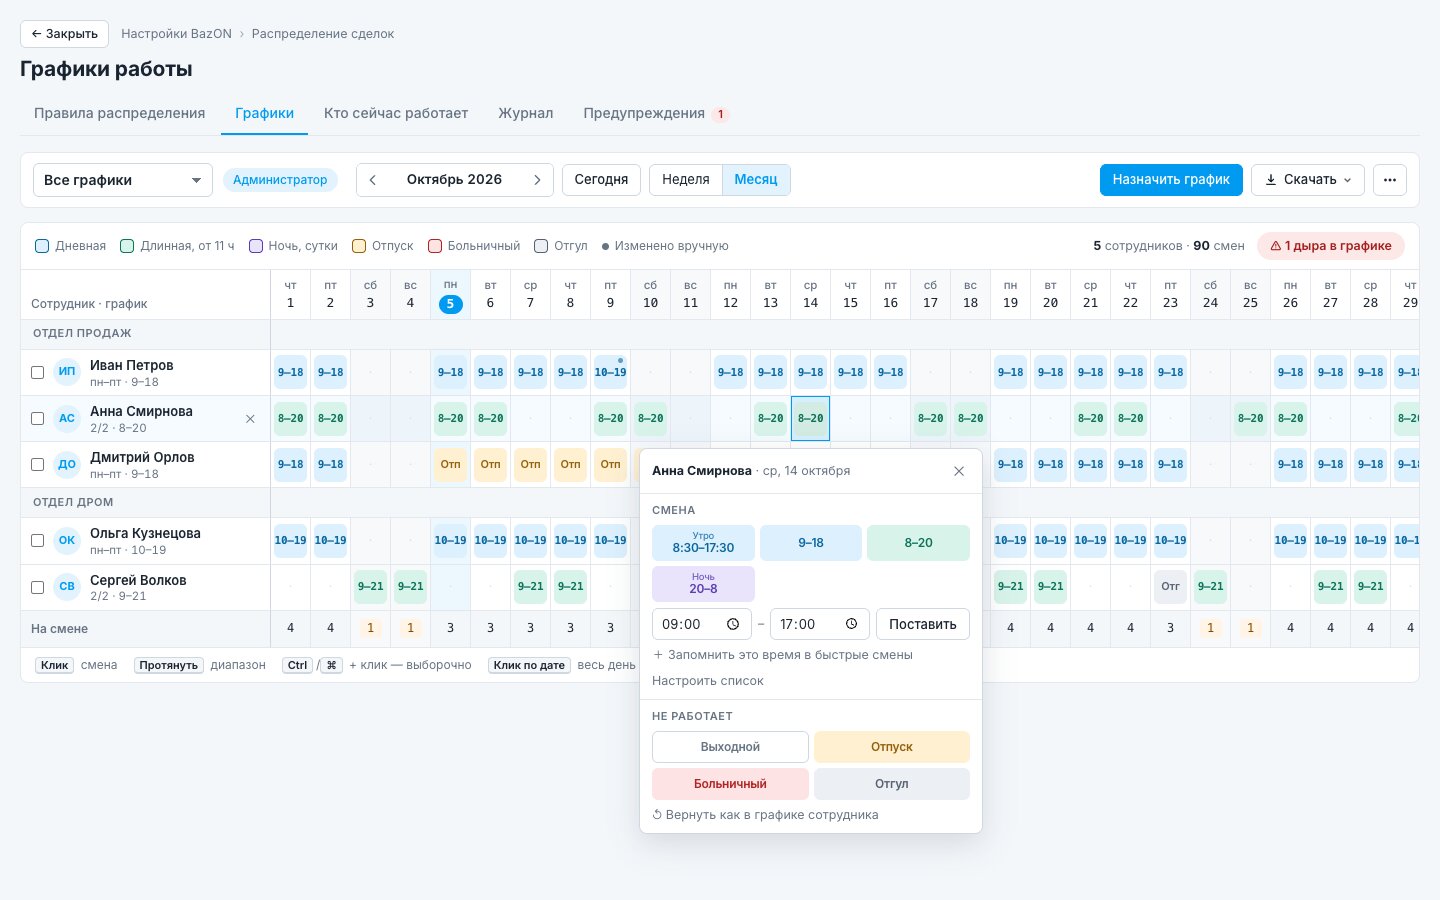Pick the purple Ночь 20–8 shift

pos(703,584)
